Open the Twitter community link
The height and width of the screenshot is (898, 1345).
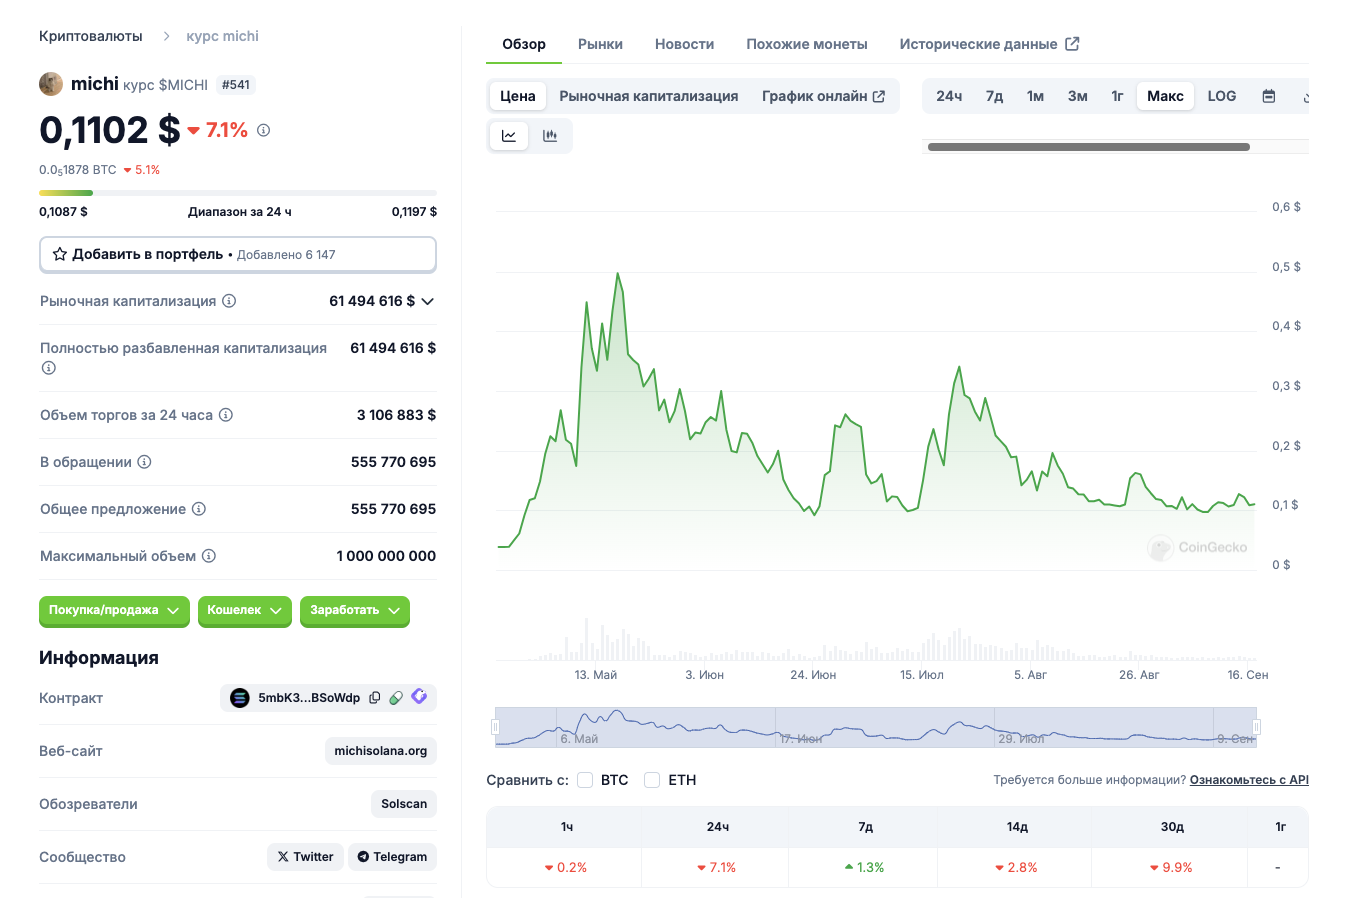pyautogui.click(x=305, y=857)
